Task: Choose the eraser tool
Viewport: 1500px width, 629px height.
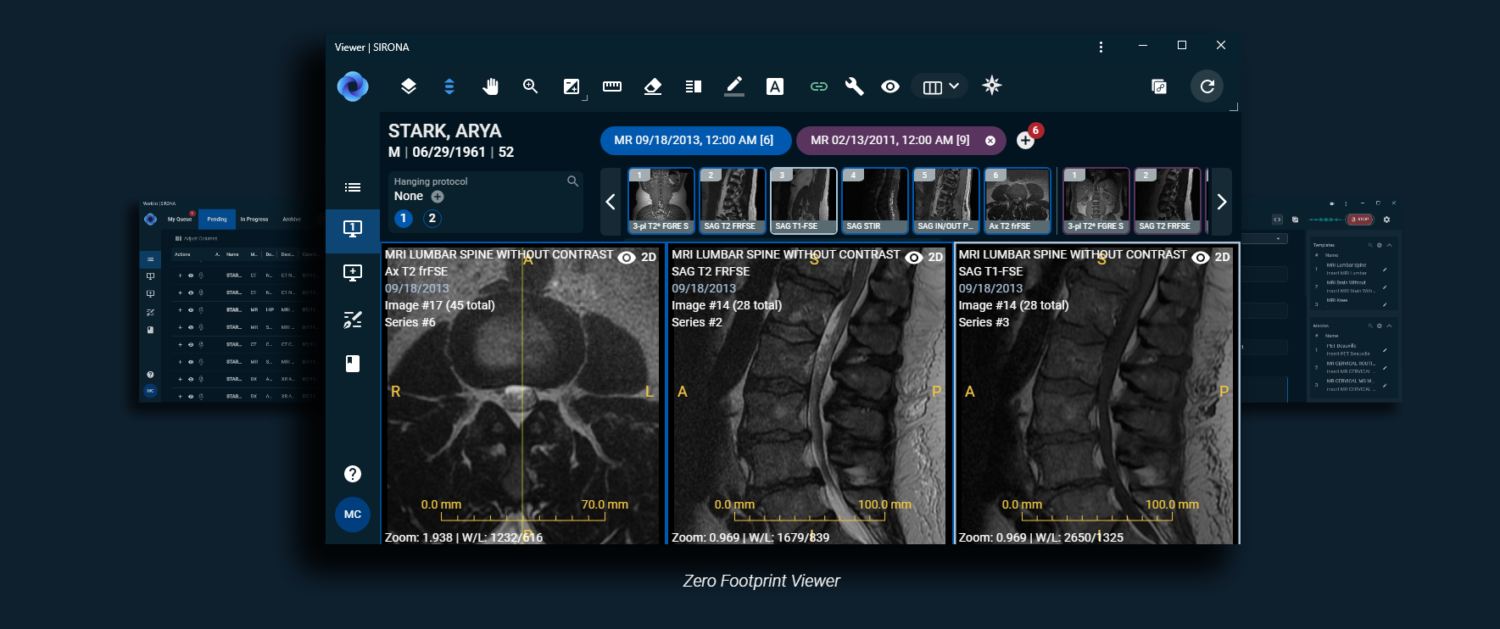Action: coord(653,86)
